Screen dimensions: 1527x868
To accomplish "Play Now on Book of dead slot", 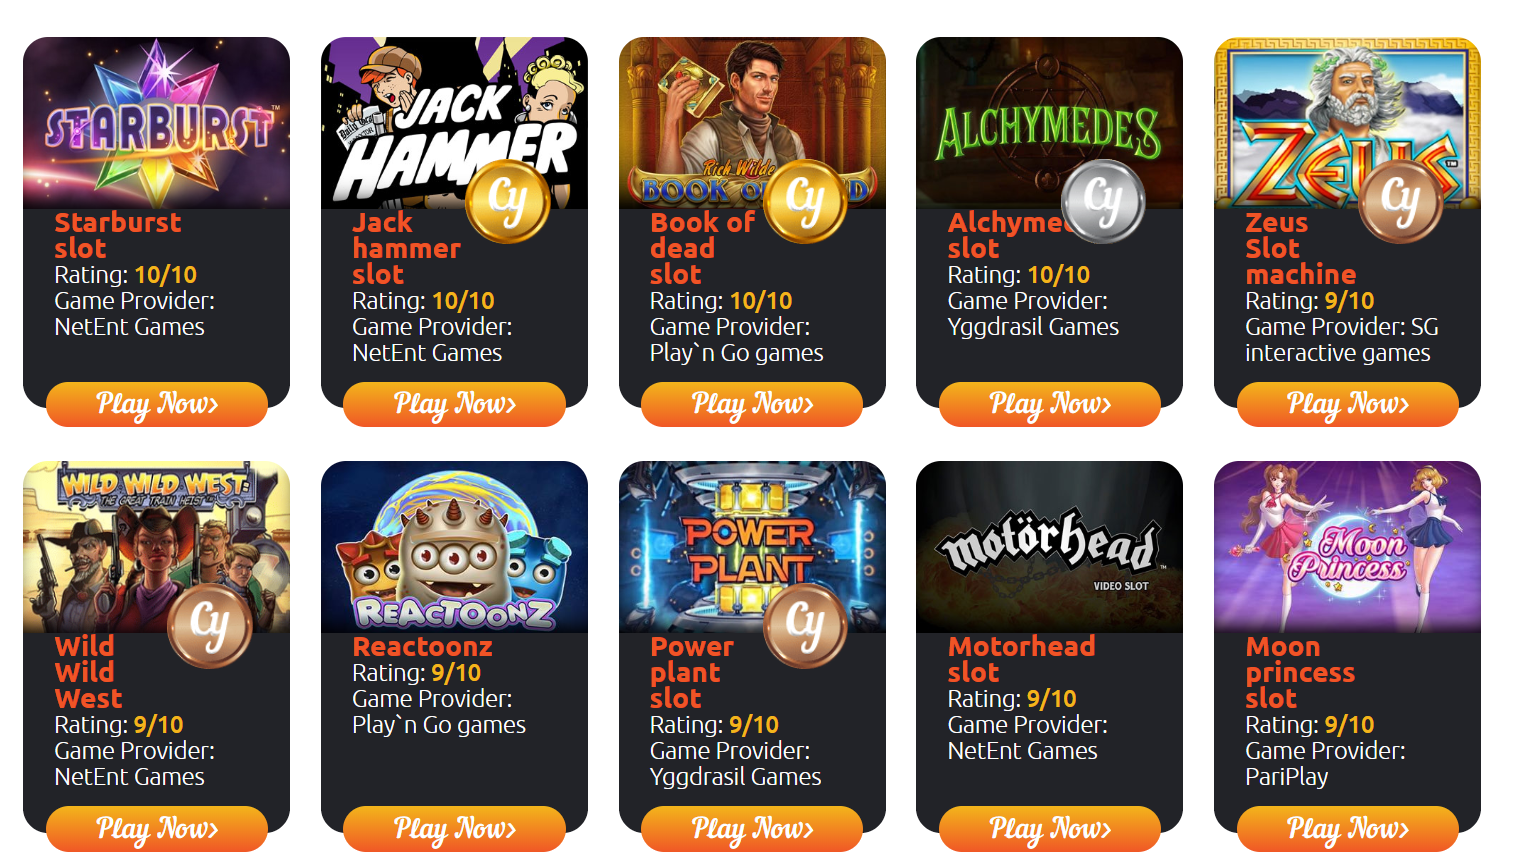I will pos(752,404).
